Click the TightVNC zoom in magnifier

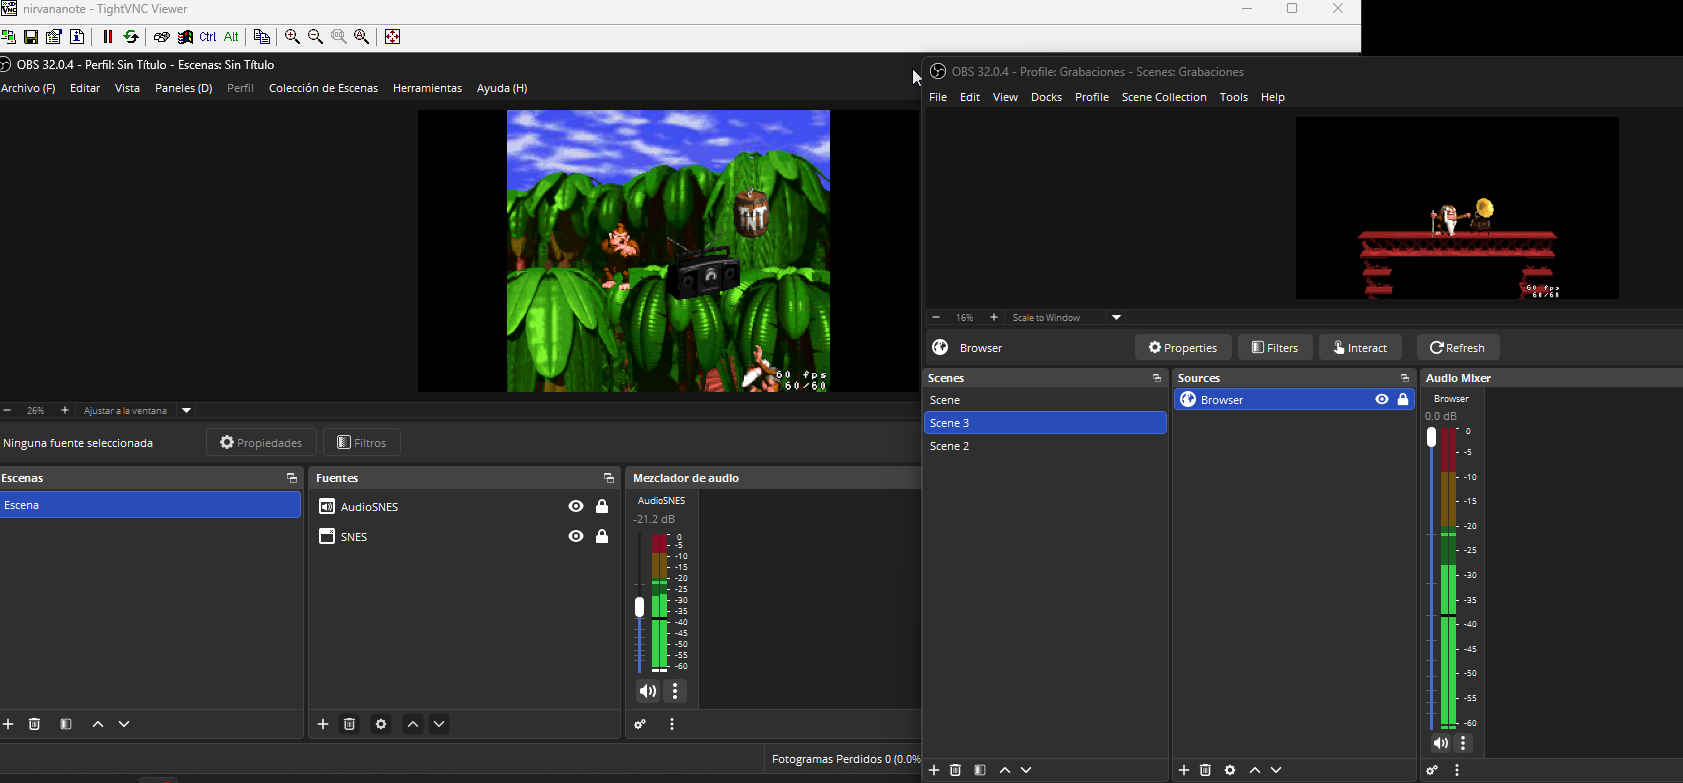pyautogui.click(x=292, y=37)
